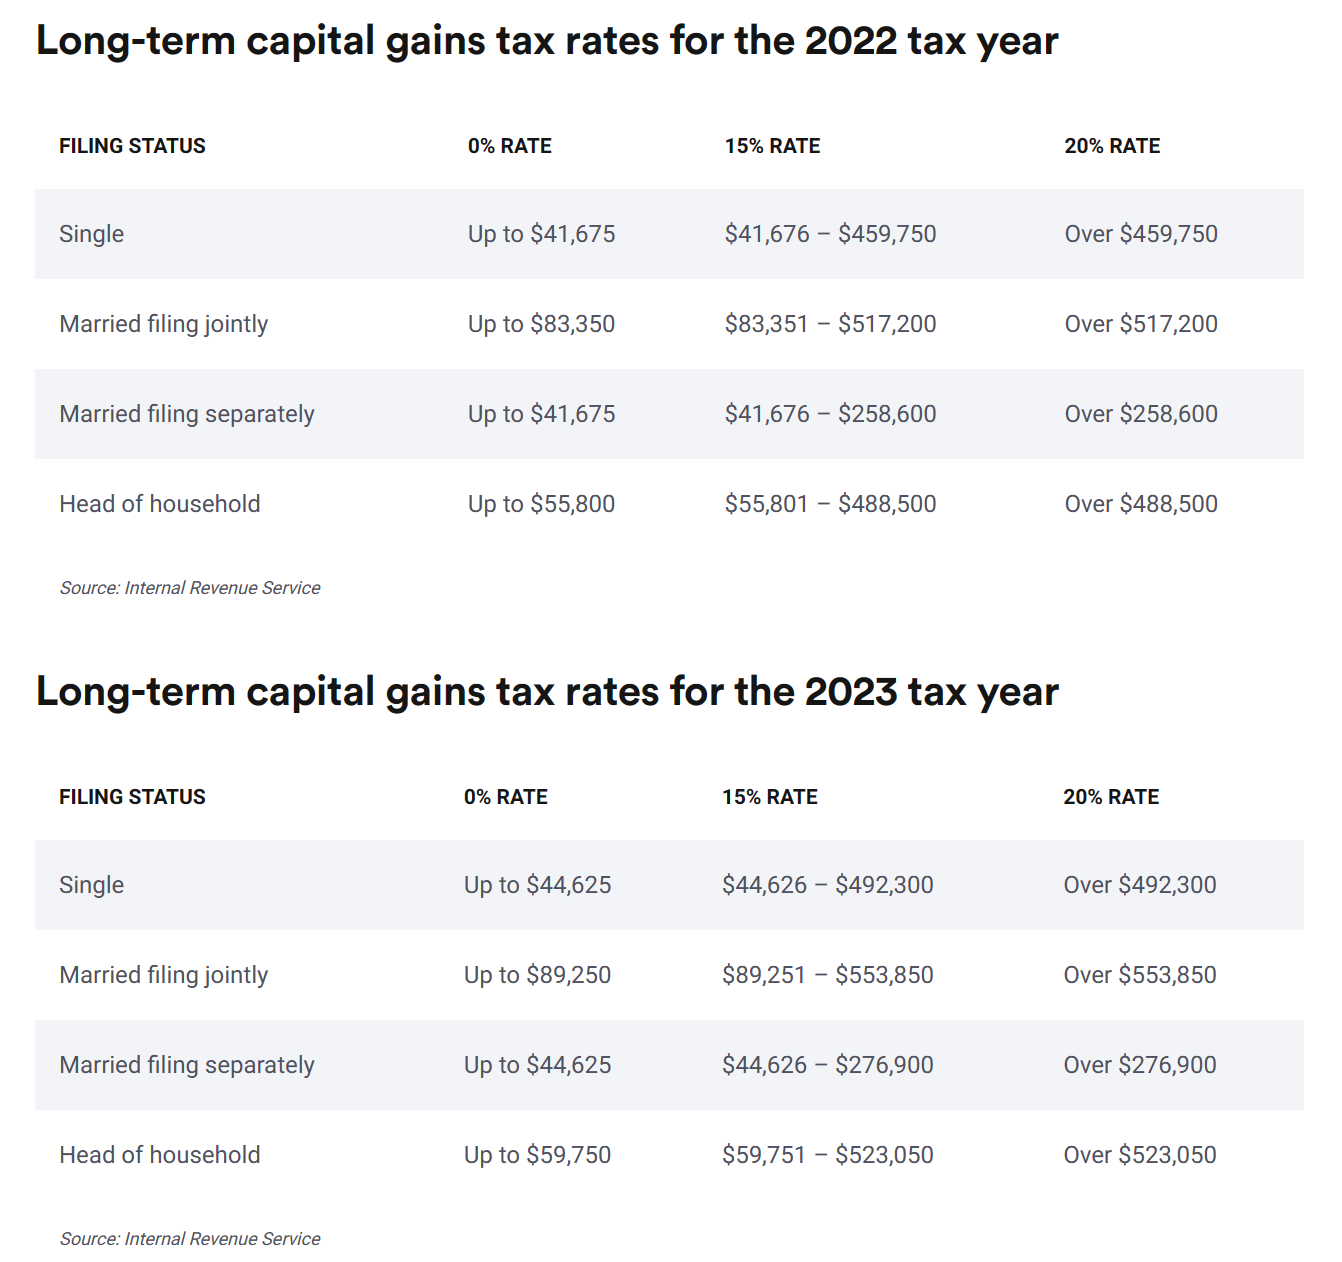The height and width of the screenshot is (1262, 1342).
Task: Click the 'Up to $55,800' cell
Action: tap(541, 504)
